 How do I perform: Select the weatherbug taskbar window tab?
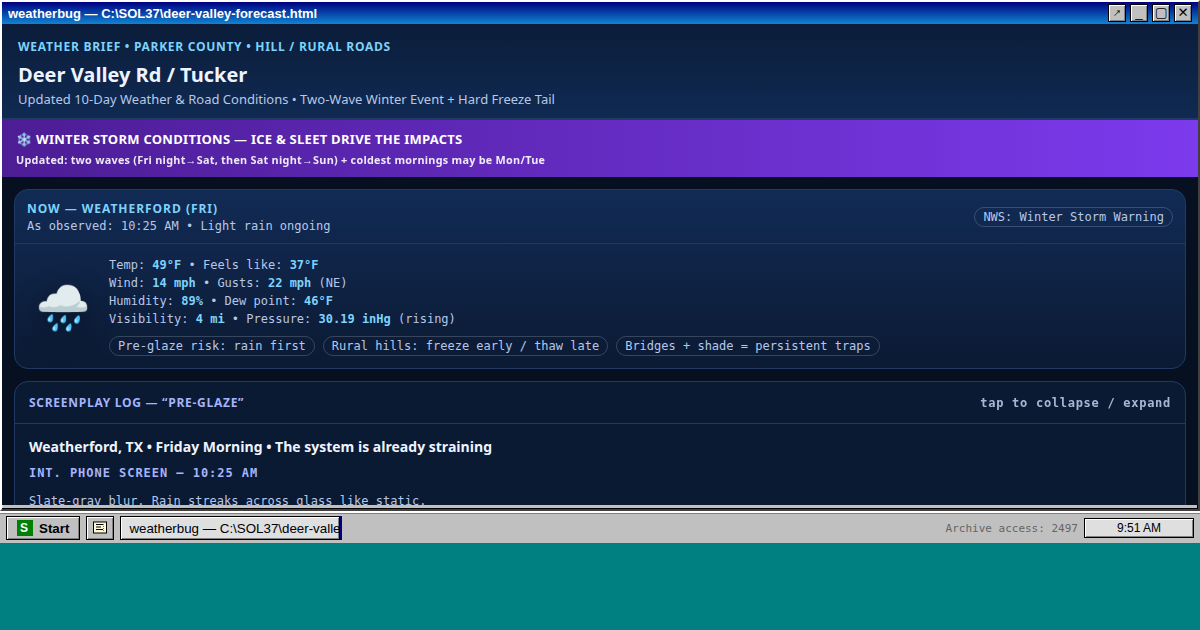click(231, 528)
